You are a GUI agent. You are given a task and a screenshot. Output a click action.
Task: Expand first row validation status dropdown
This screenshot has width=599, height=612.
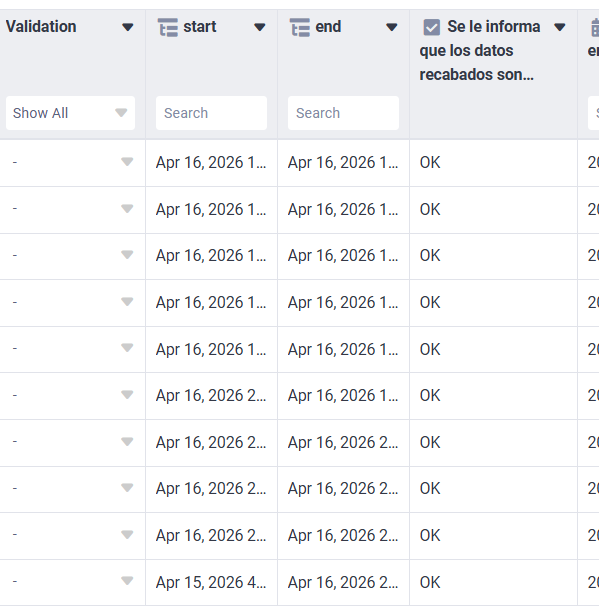[127, 162]
